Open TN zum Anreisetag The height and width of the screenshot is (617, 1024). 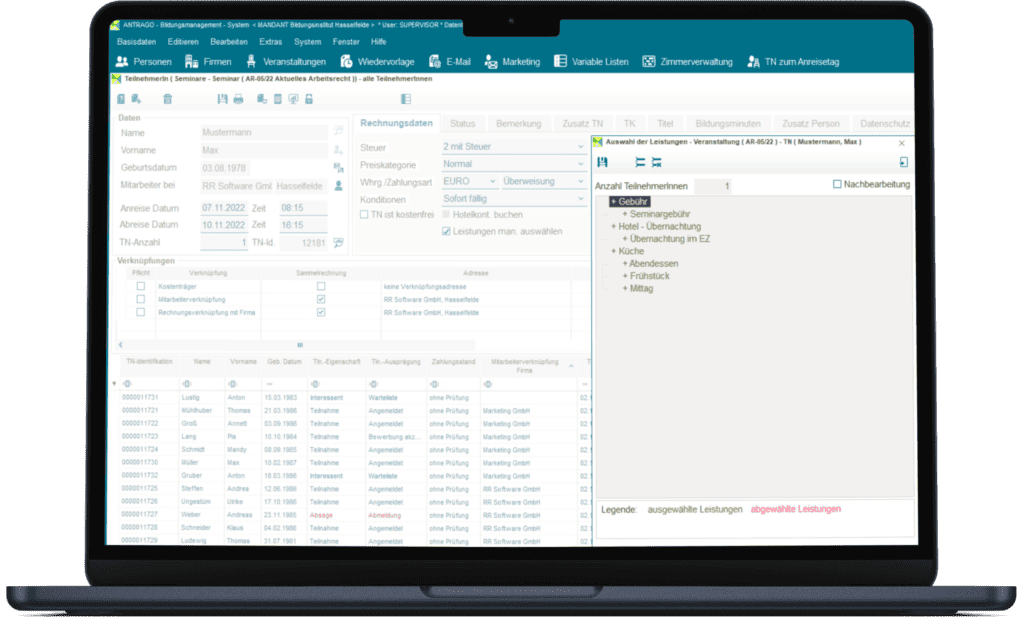793,62
